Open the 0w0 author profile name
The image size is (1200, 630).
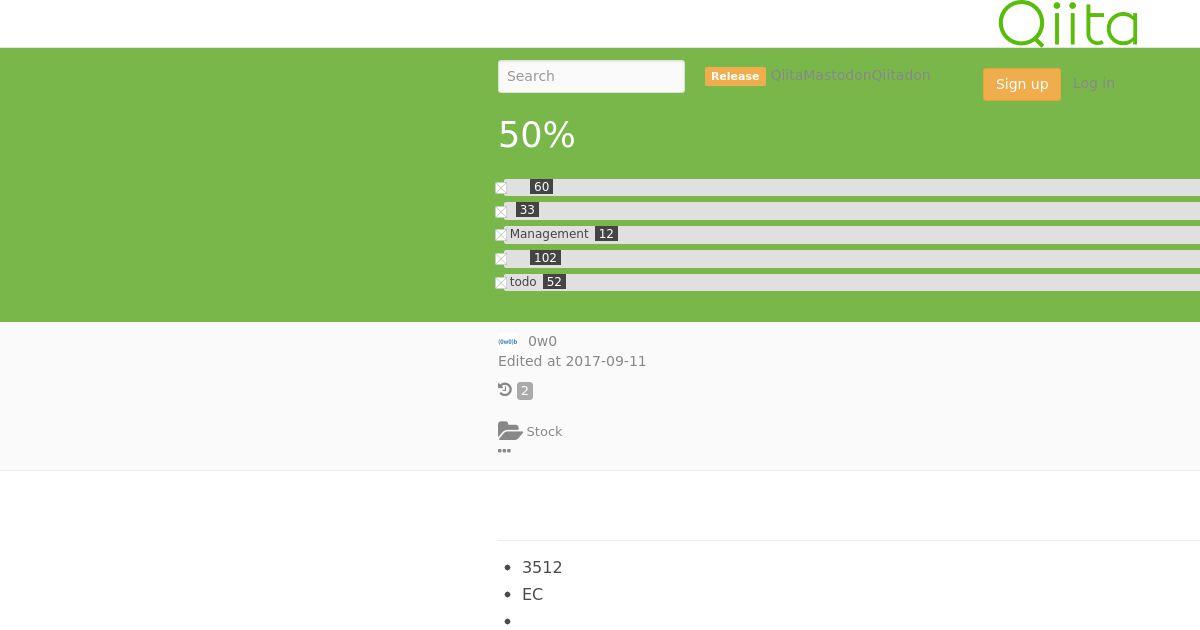[x=542, y=341]
